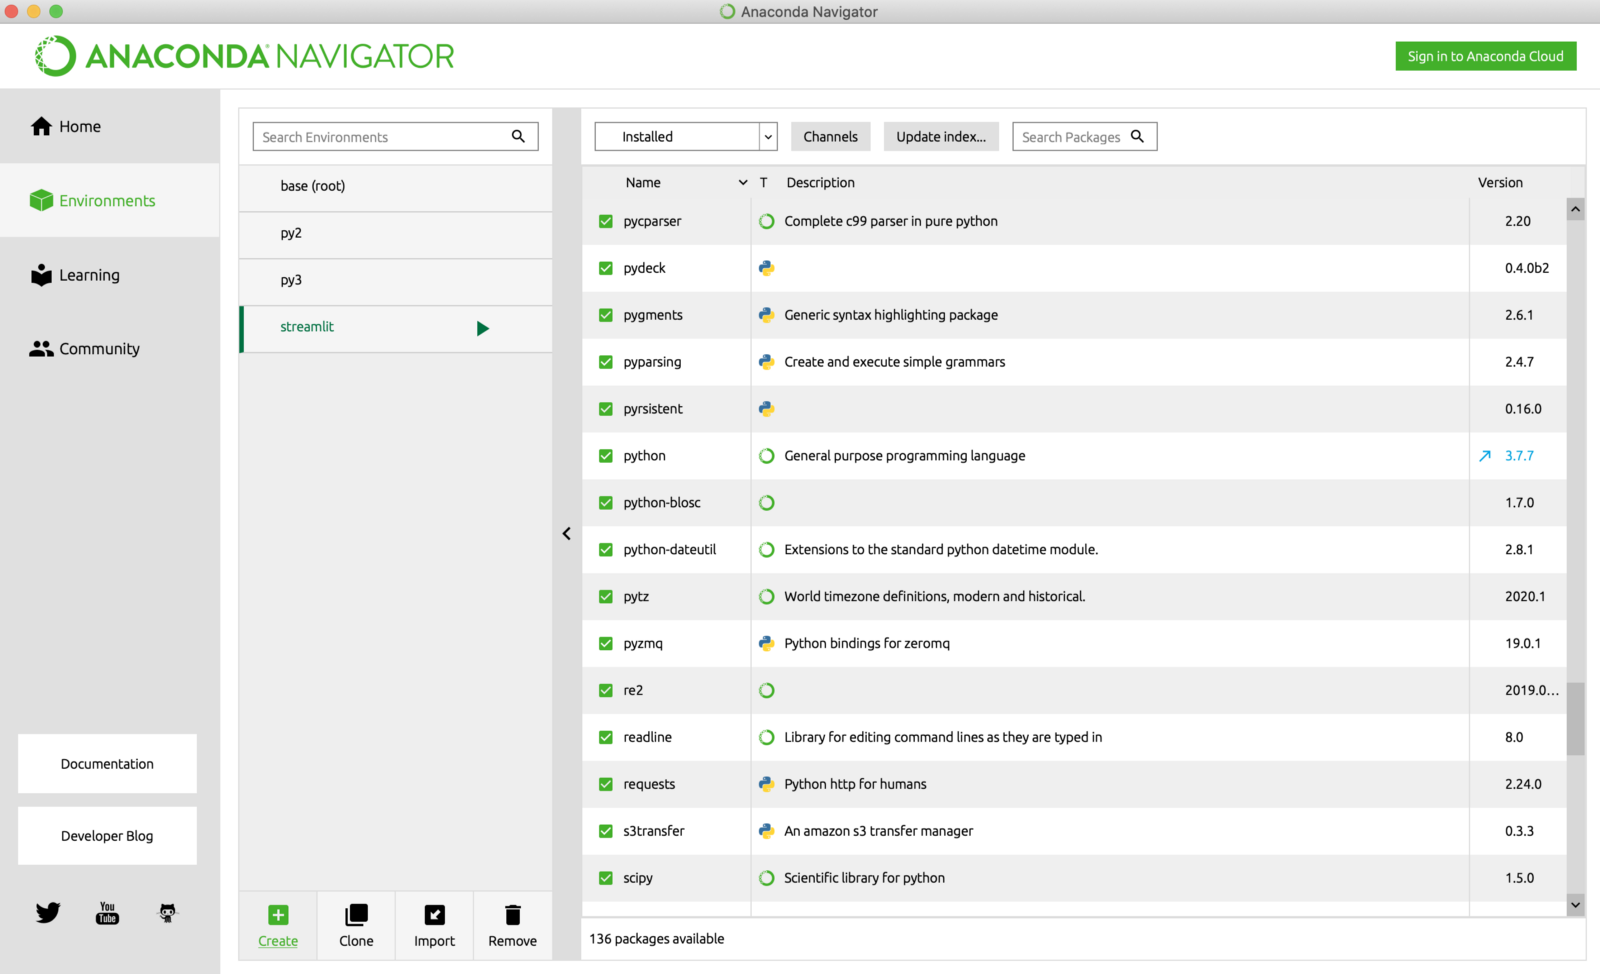Toggle the python-dateutil package checkbox
1600x974 pixels.
[606, 550]
